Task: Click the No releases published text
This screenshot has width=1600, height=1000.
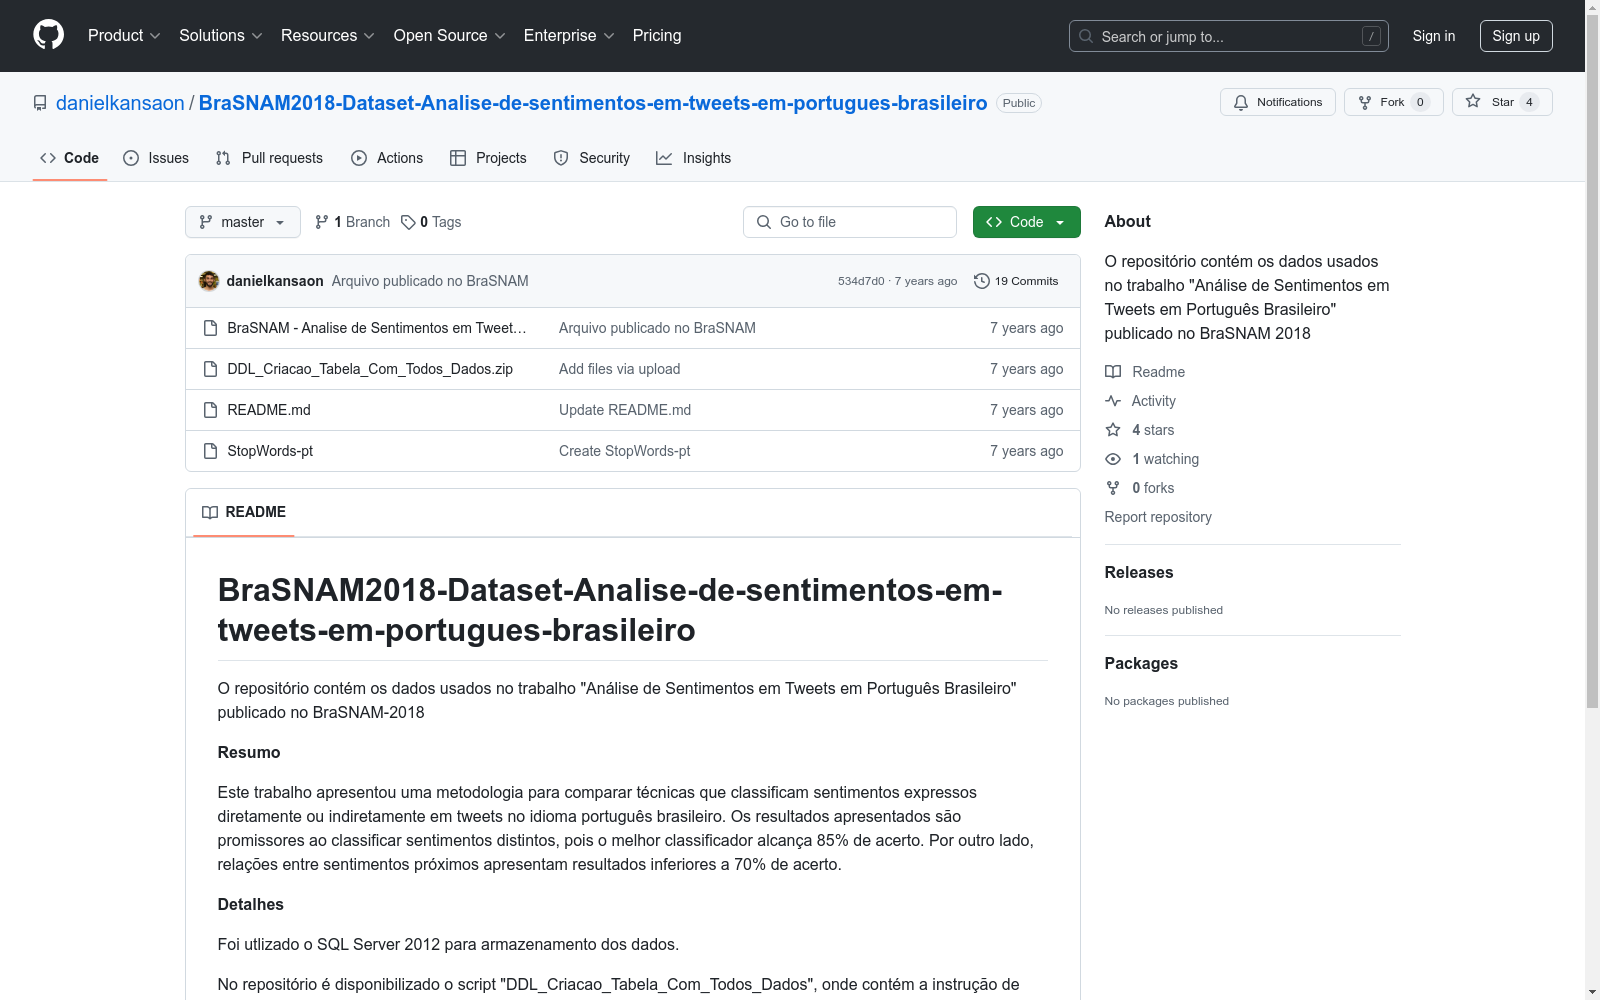Action: [x=1164, y=610]
